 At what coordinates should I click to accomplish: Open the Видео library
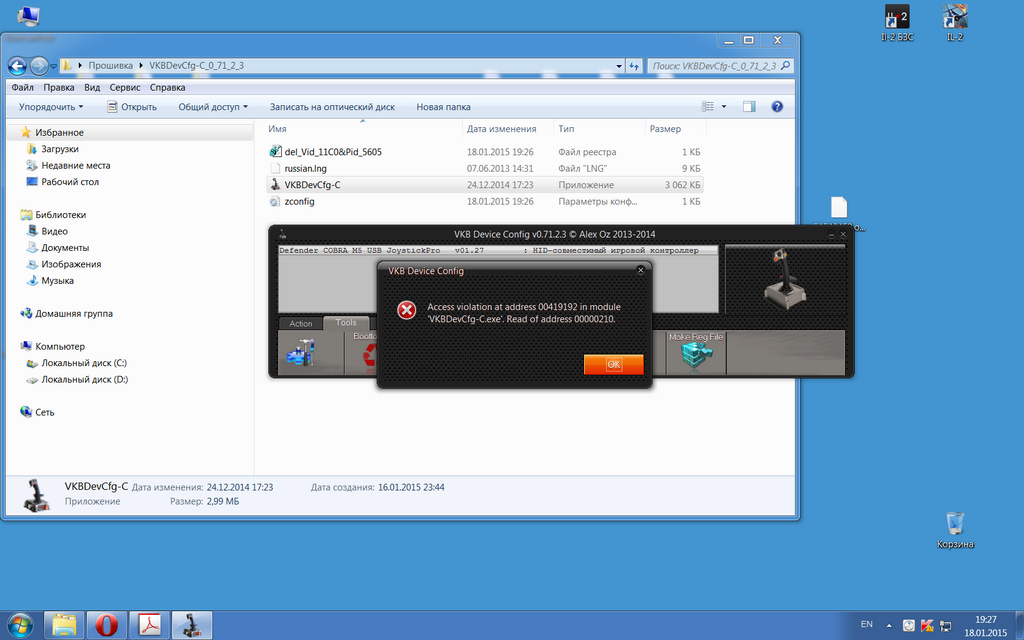(x=54, y=231)
